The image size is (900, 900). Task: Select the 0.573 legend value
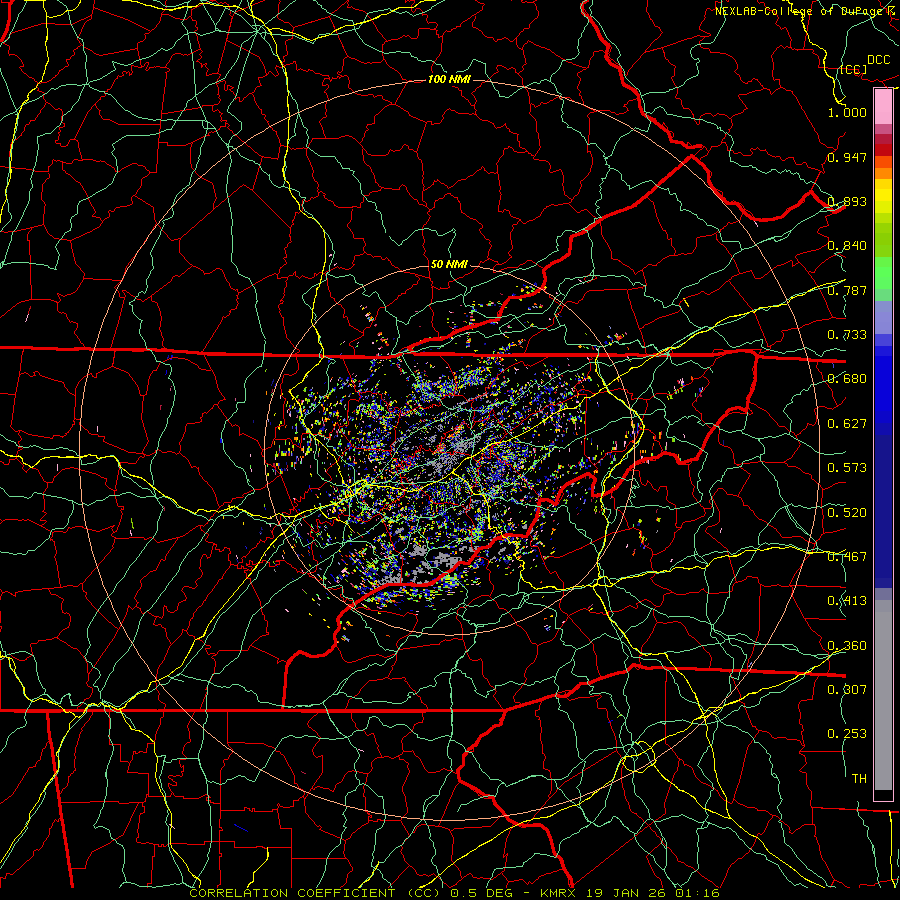click(x=847, y=468)
